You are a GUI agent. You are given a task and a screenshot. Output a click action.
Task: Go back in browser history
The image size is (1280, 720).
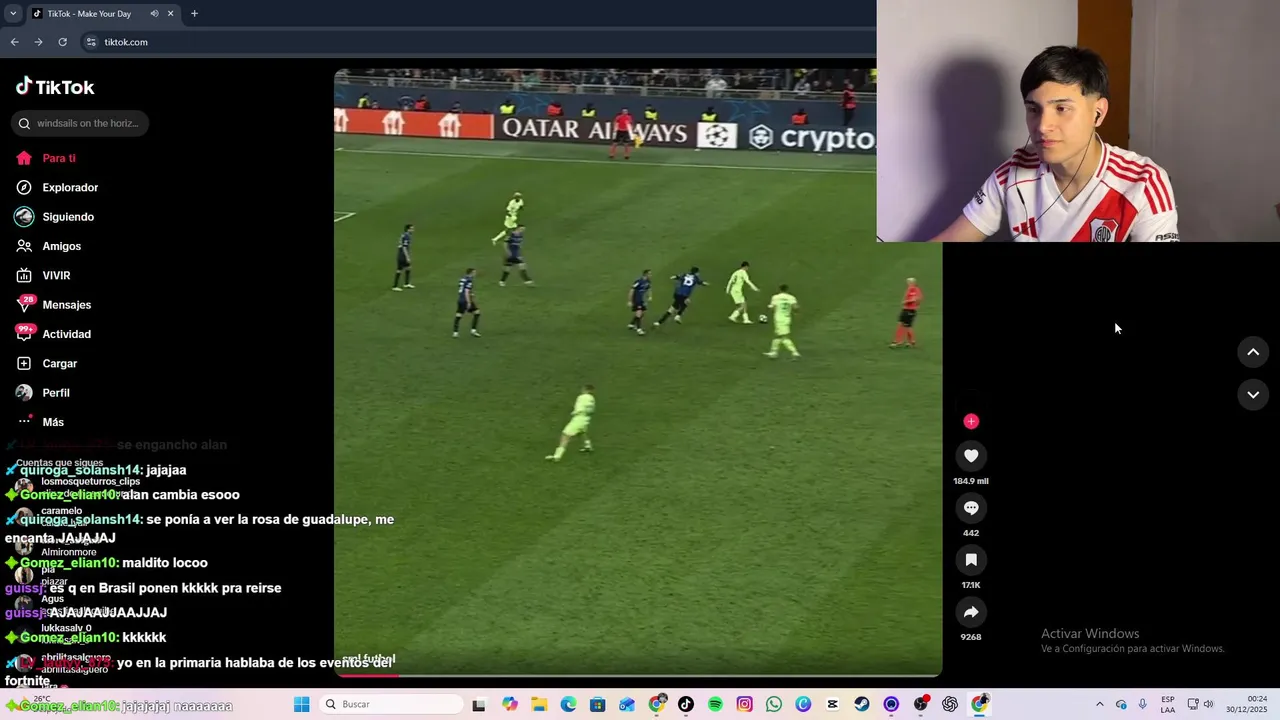click(x=14, y=42)
